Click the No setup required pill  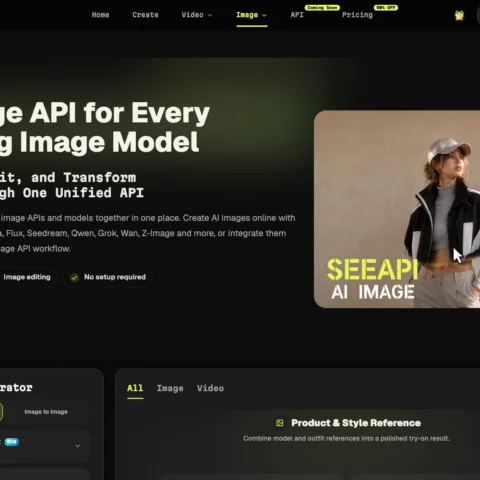tap(108, 277)
